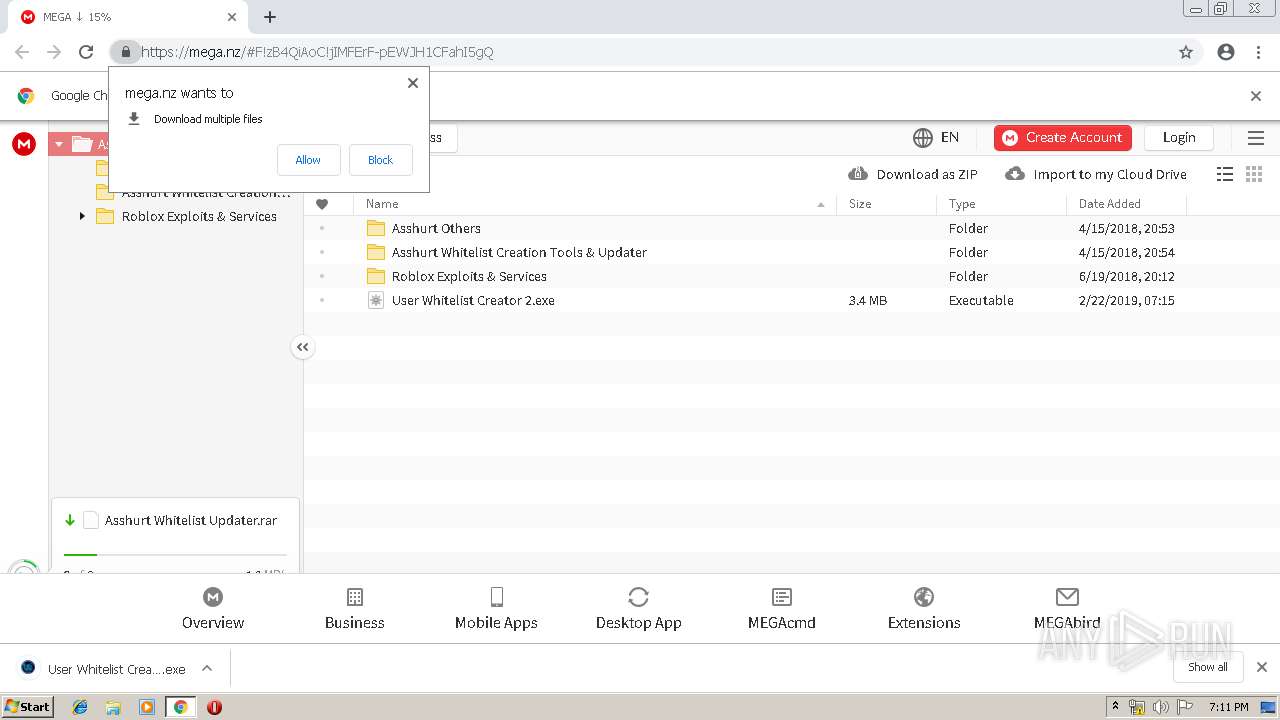The image size is (1280, 720).
Task: Click the MEGA logo icon in sidebar
Action: pos(24,144)
